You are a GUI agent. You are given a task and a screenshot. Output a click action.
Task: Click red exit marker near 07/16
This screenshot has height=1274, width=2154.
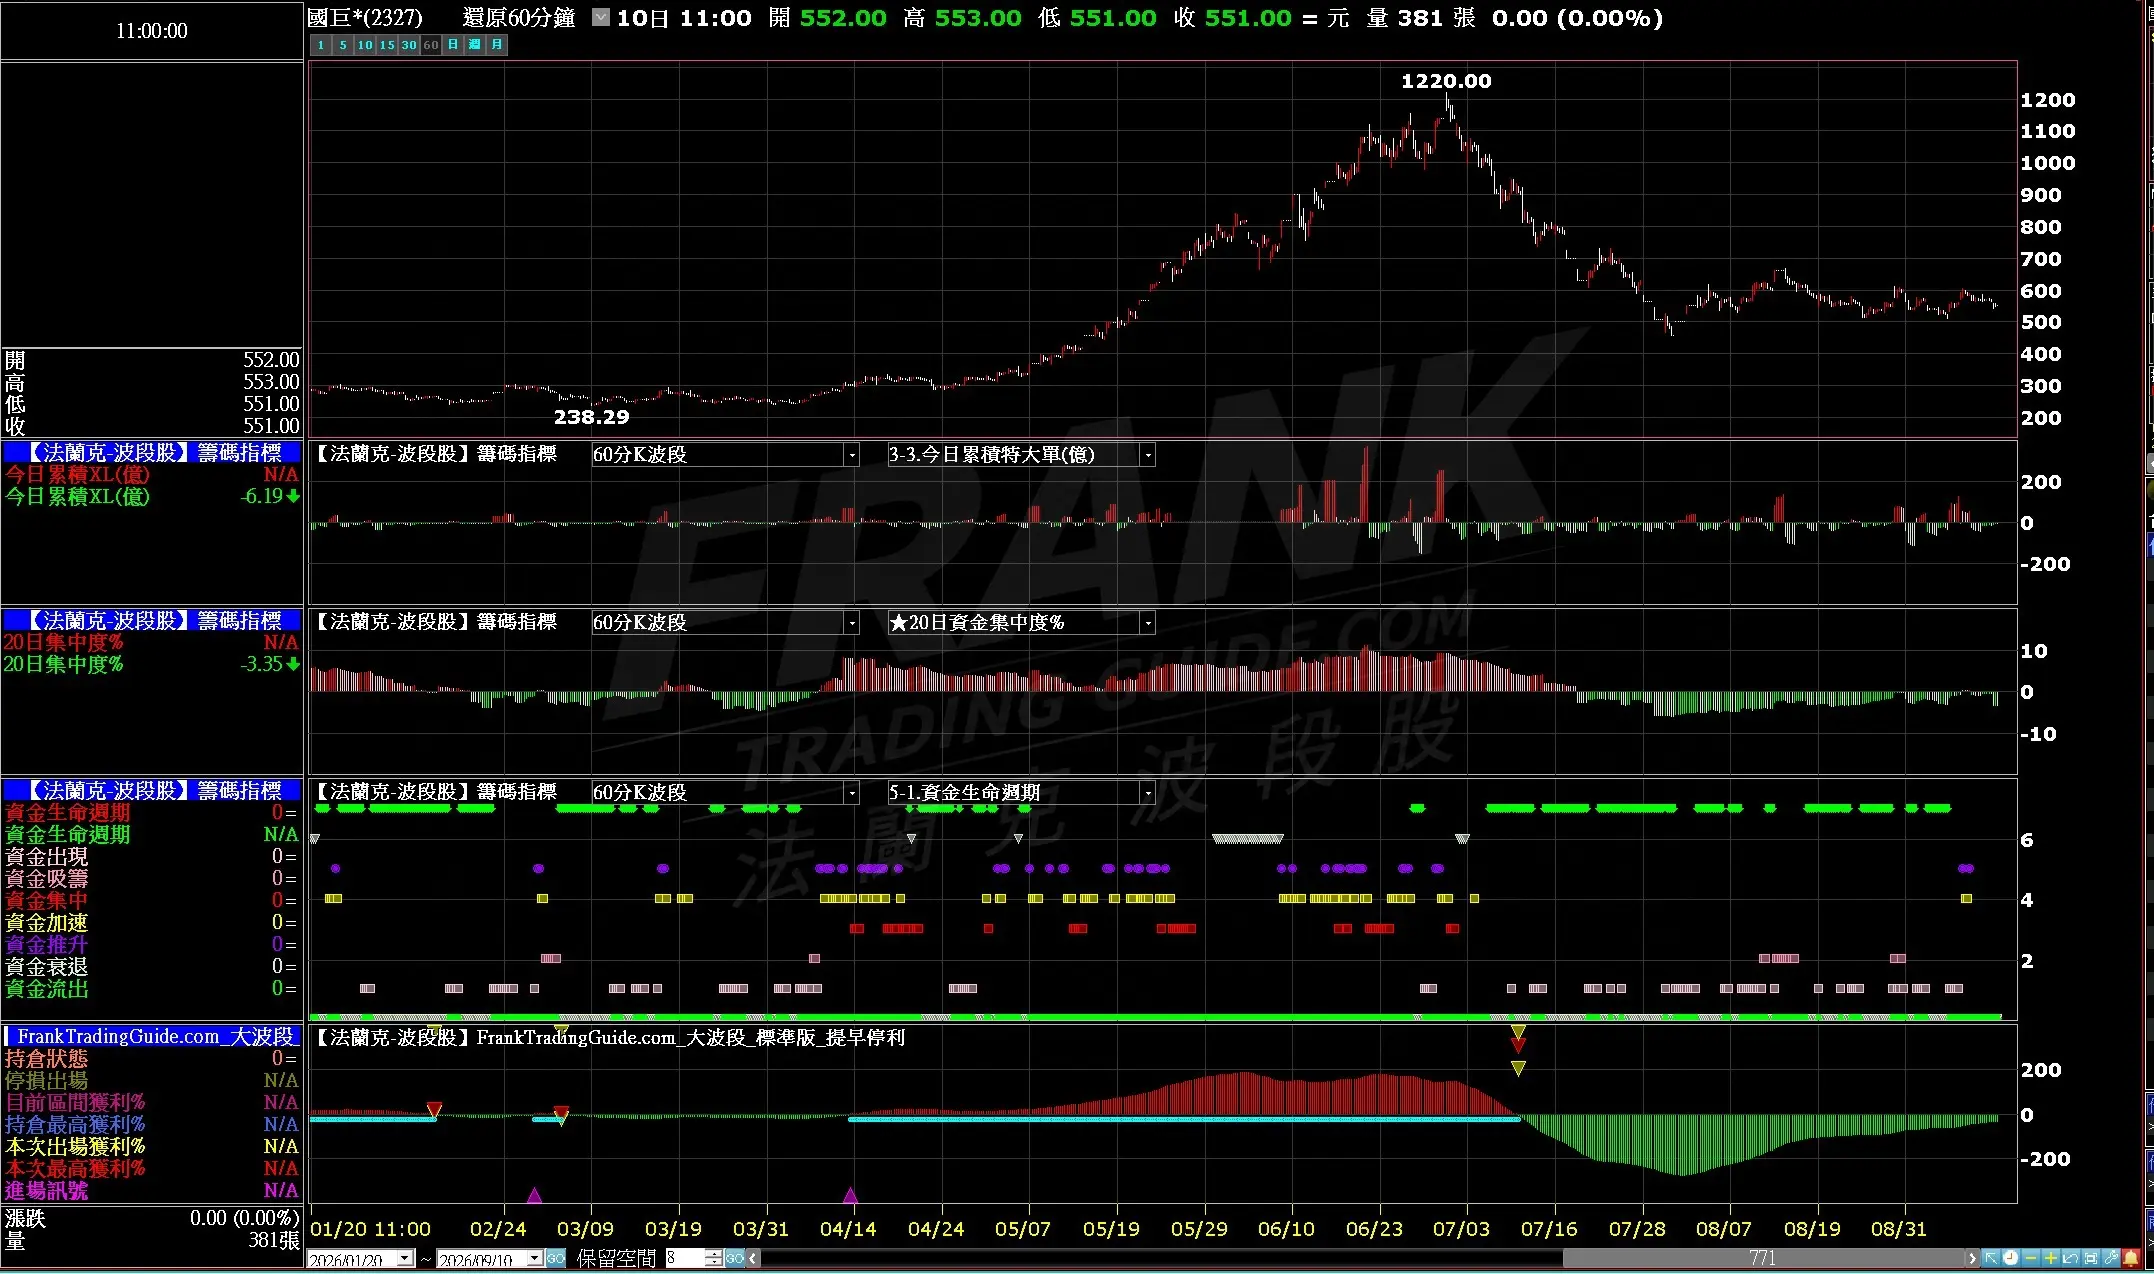(x=1518, y=1045)
